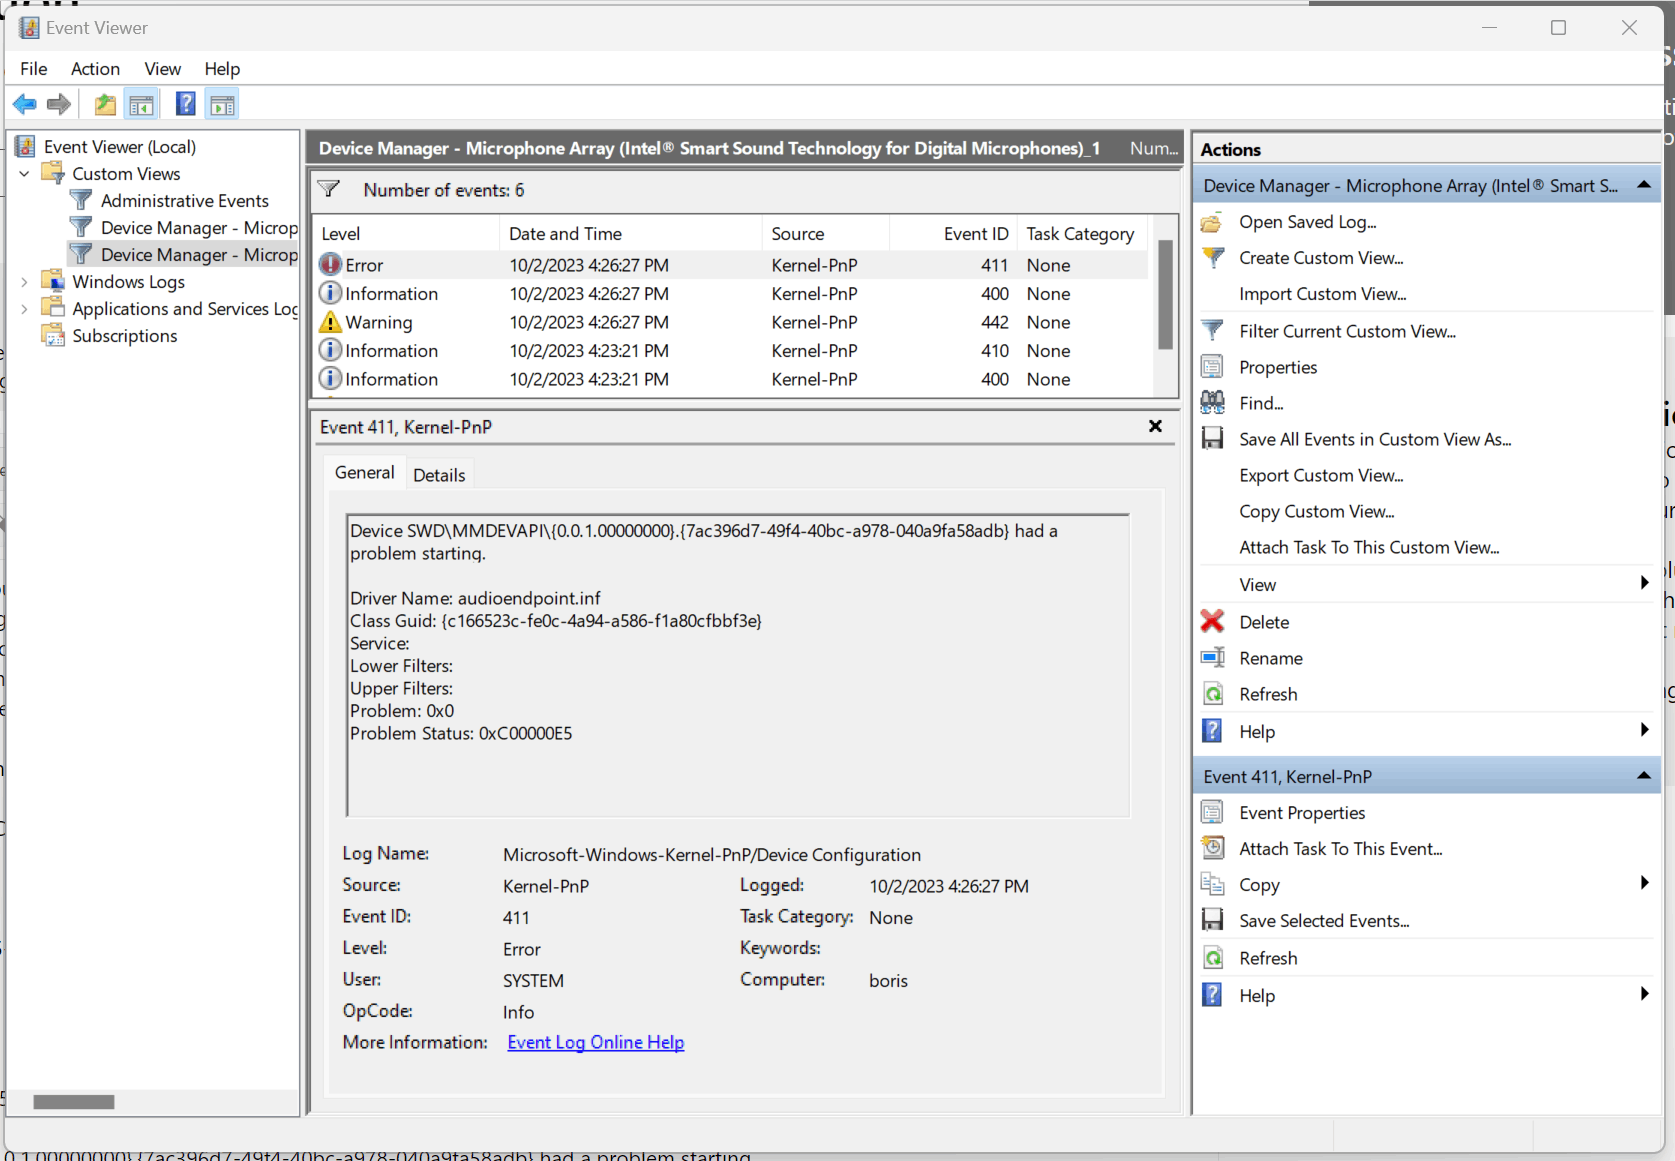Click the Attach Task To This Event icon
Image resolution: width=1675 pixels, height=1161 pixels.
(x=1212, y=849)
